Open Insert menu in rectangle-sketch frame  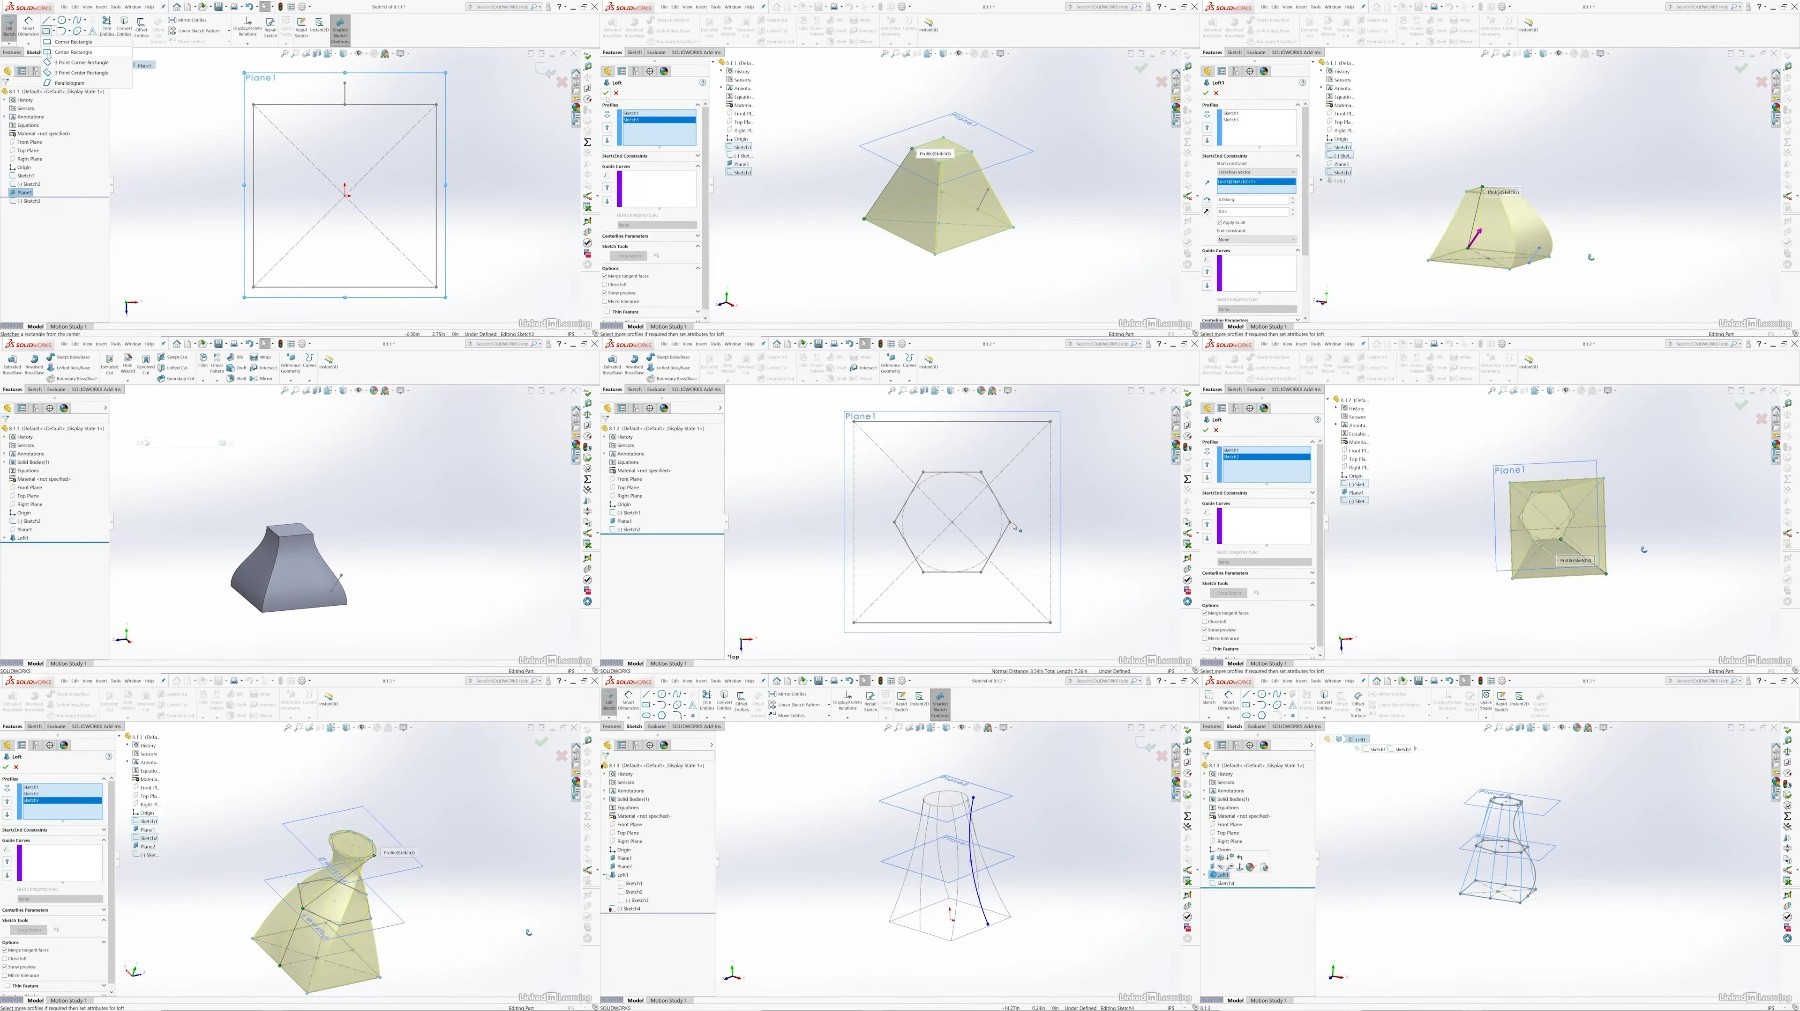pos(101,7)
